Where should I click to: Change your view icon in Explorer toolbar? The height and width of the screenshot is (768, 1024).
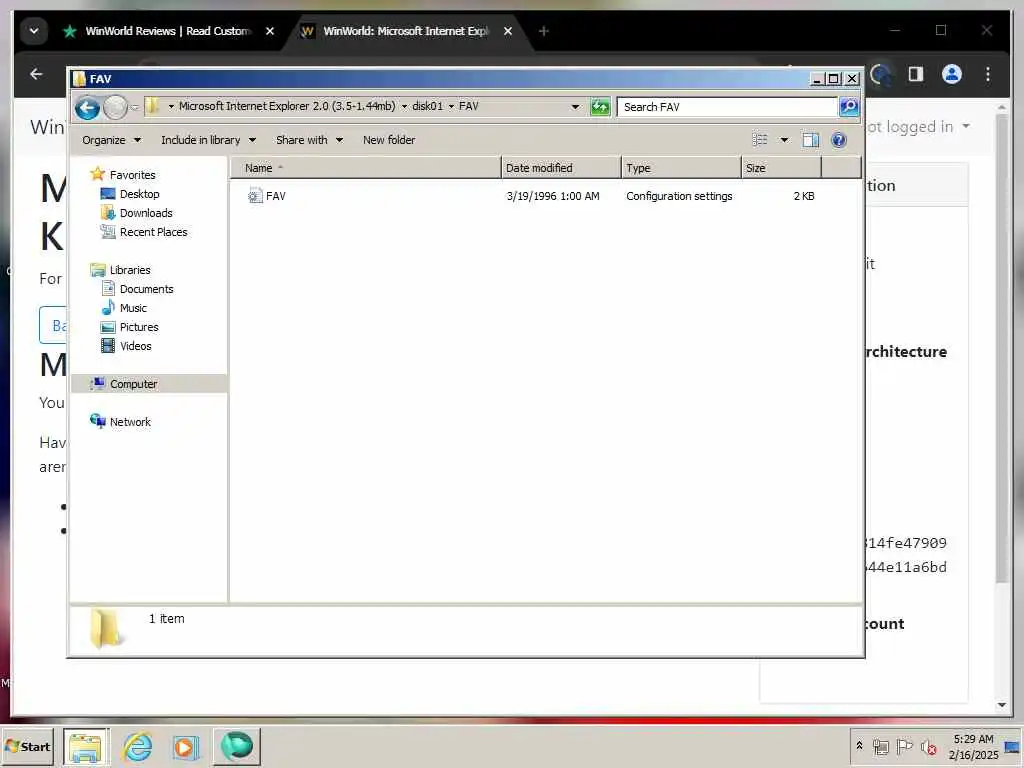[760, 140]
